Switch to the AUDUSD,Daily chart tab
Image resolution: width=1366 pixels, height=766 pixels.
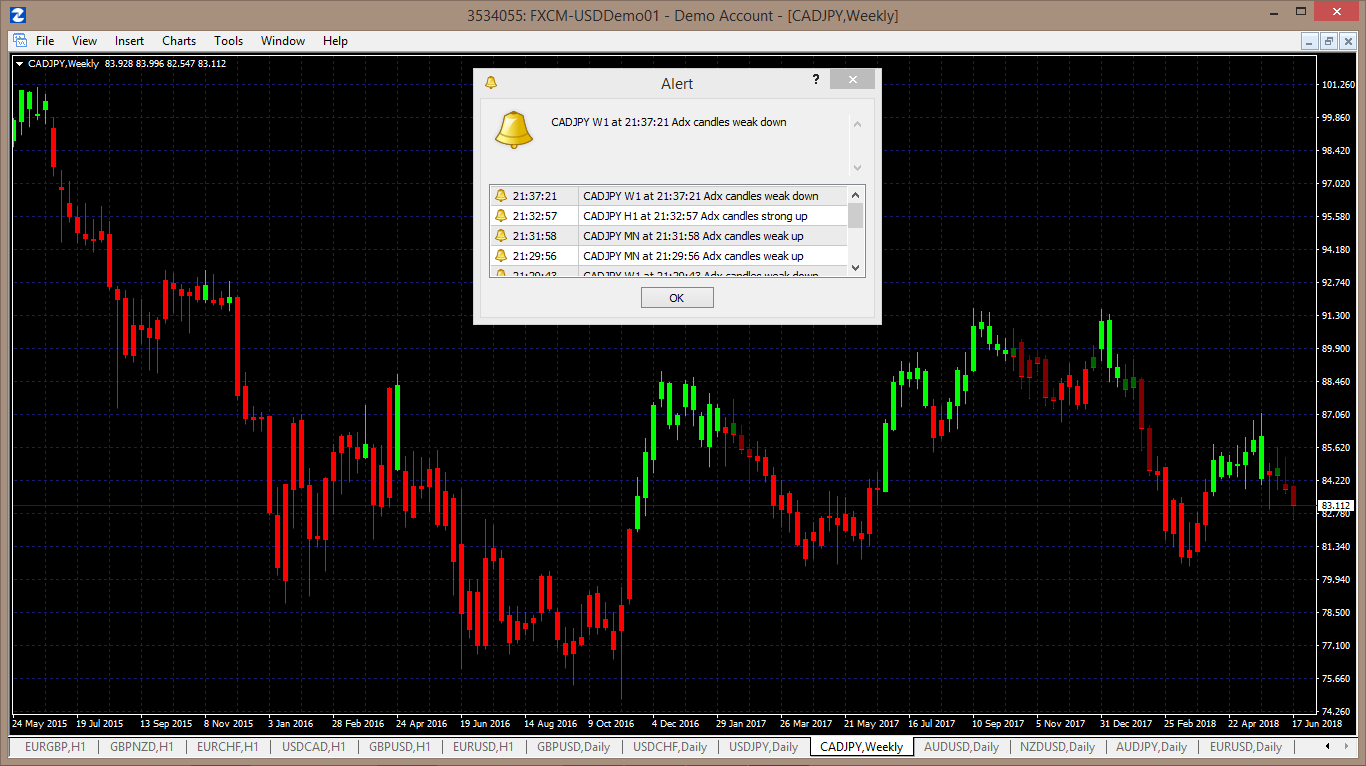pyautogui.click(x=961, y=747)
